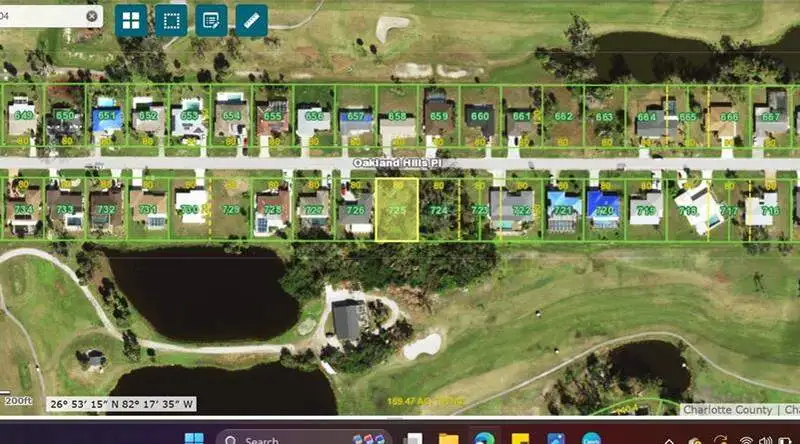800x444 pixels.
Task: Open the notes/edit form tool
Action: pos(211,21)
